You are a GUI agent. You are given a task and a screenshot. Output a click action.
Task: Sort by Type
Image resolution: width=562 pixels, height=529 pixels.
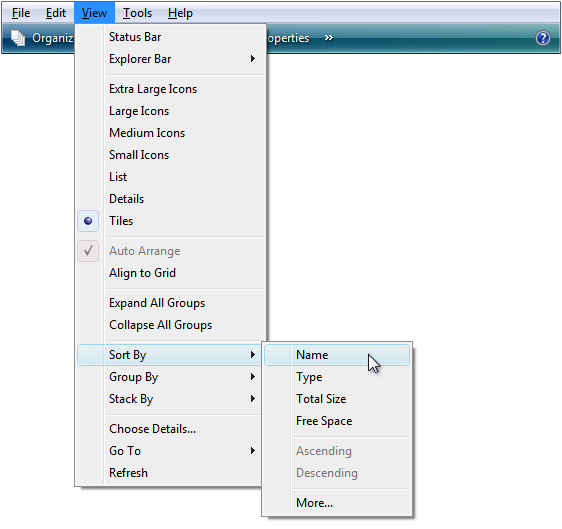(x=337, y=377)
